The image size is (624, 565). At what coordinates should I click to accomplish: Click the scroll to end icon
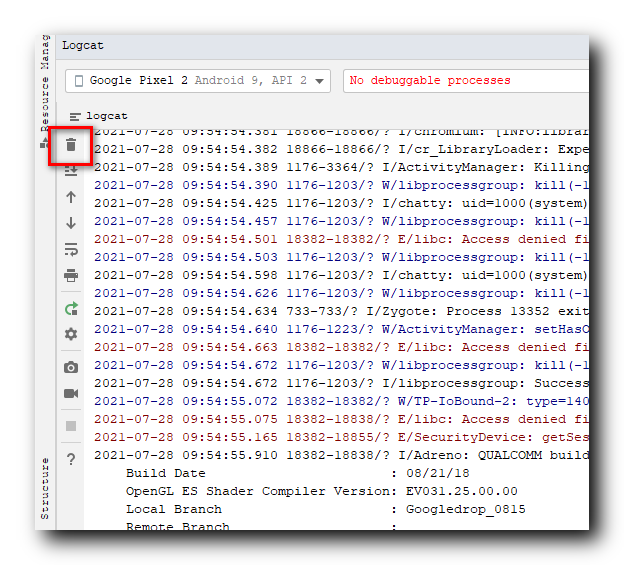(x=71, y=171)
